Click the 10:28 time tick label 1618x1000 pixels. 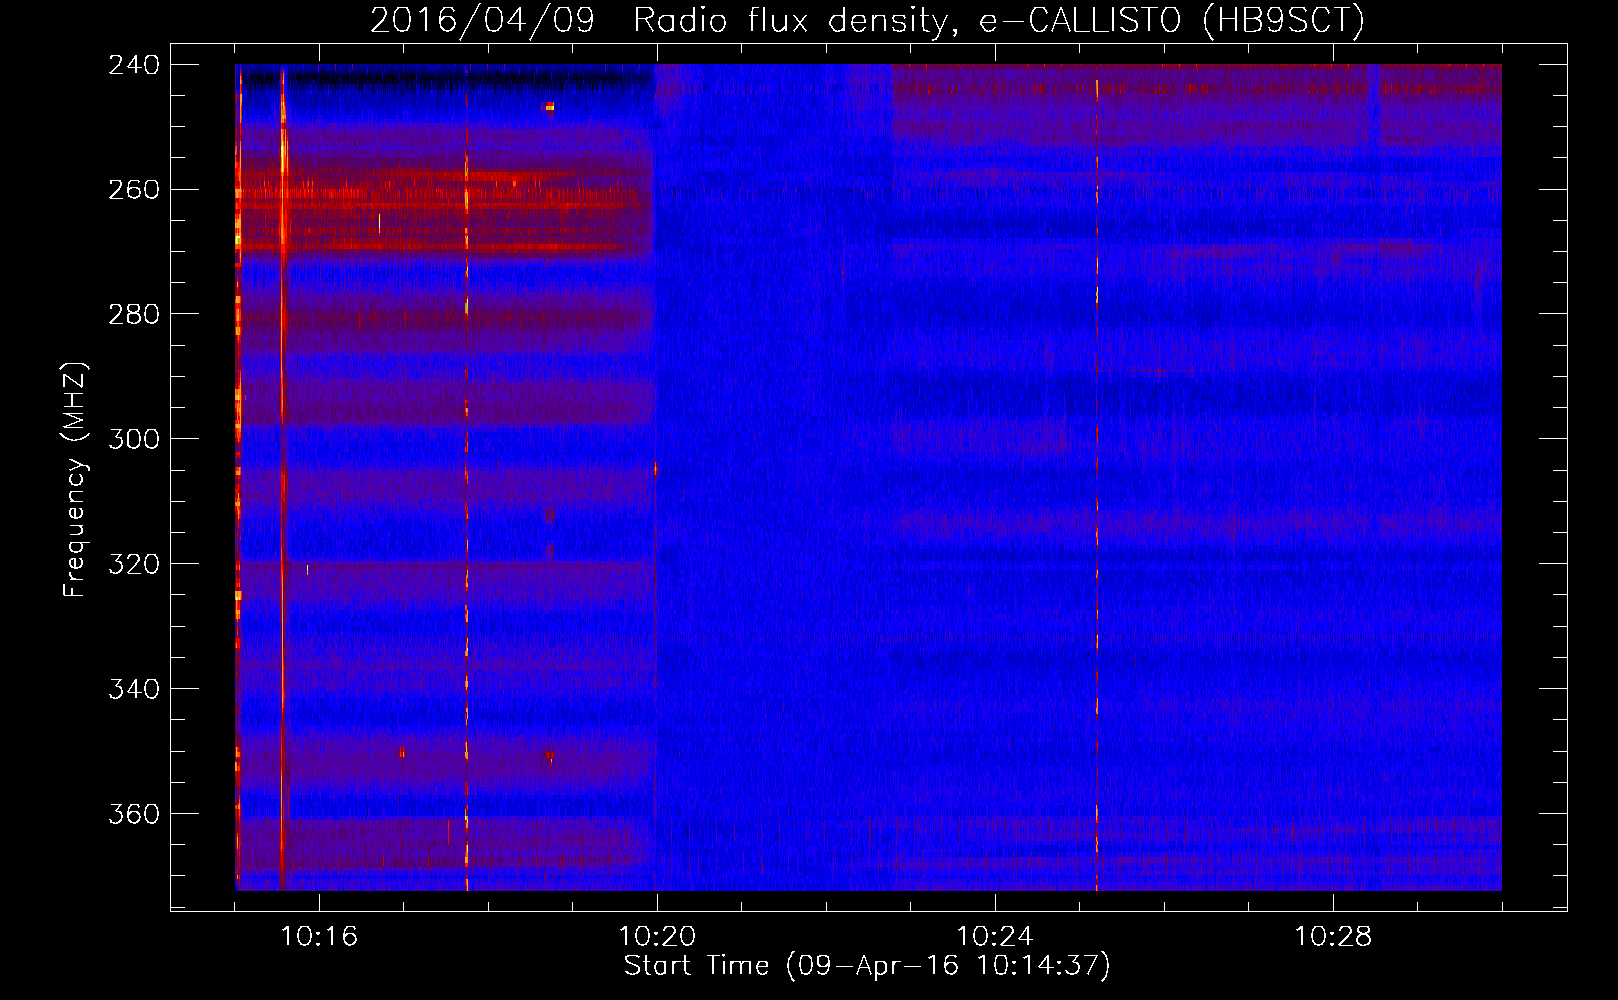pos(1333,937)
